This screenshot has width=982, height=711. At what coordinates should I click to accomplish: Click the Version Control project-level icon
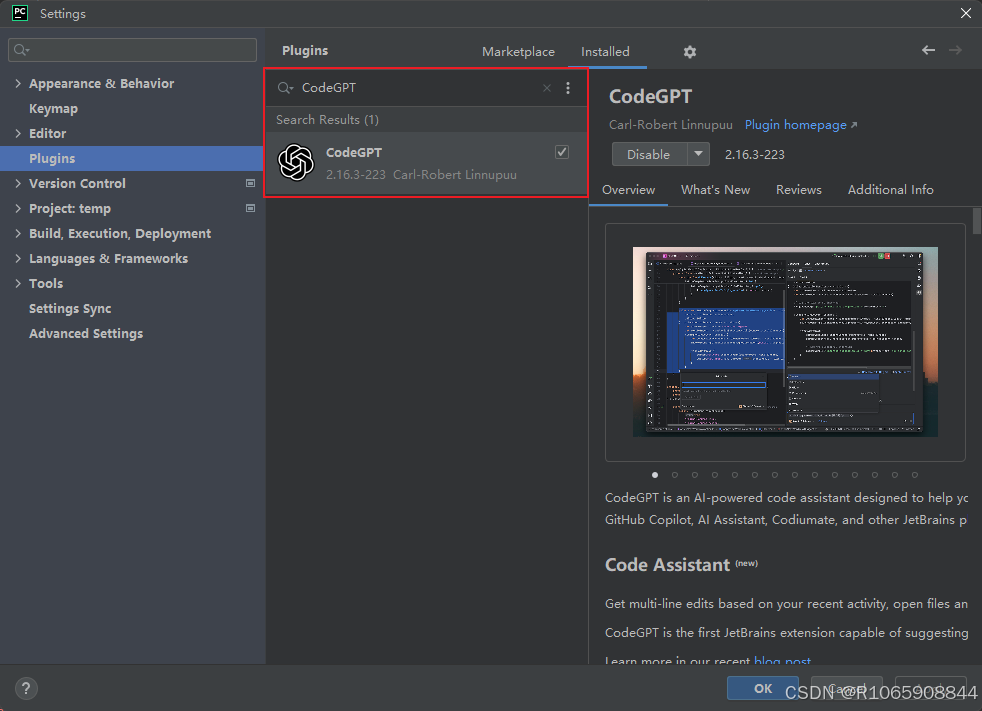(251, 183)
